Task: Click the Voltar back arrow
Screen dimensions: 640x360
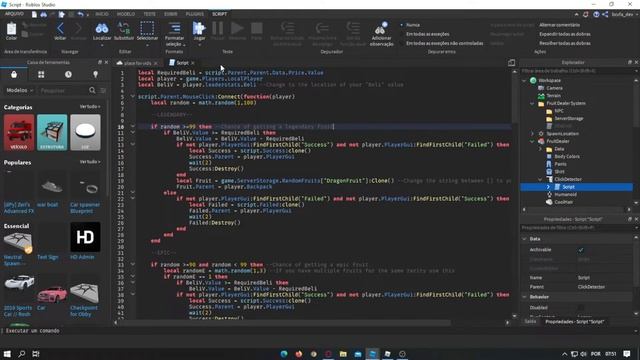Action: 60,28
